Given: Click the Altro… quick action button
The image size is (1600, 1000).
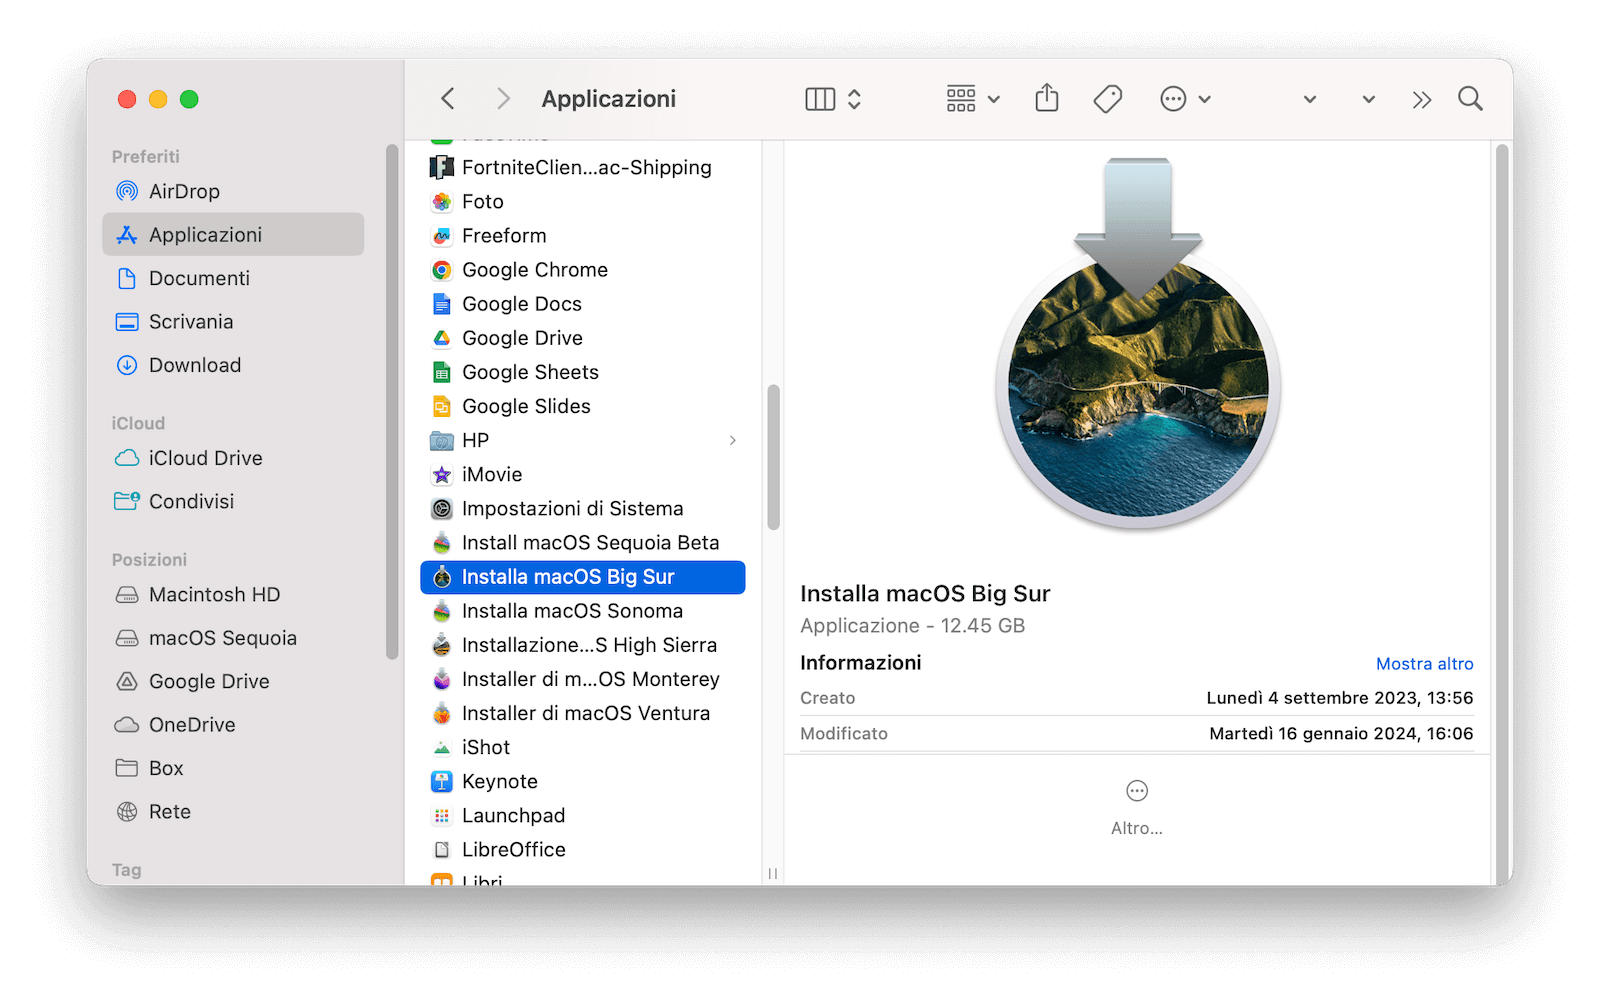Looking at the screenshot, I should click(x=1137, y=808).
